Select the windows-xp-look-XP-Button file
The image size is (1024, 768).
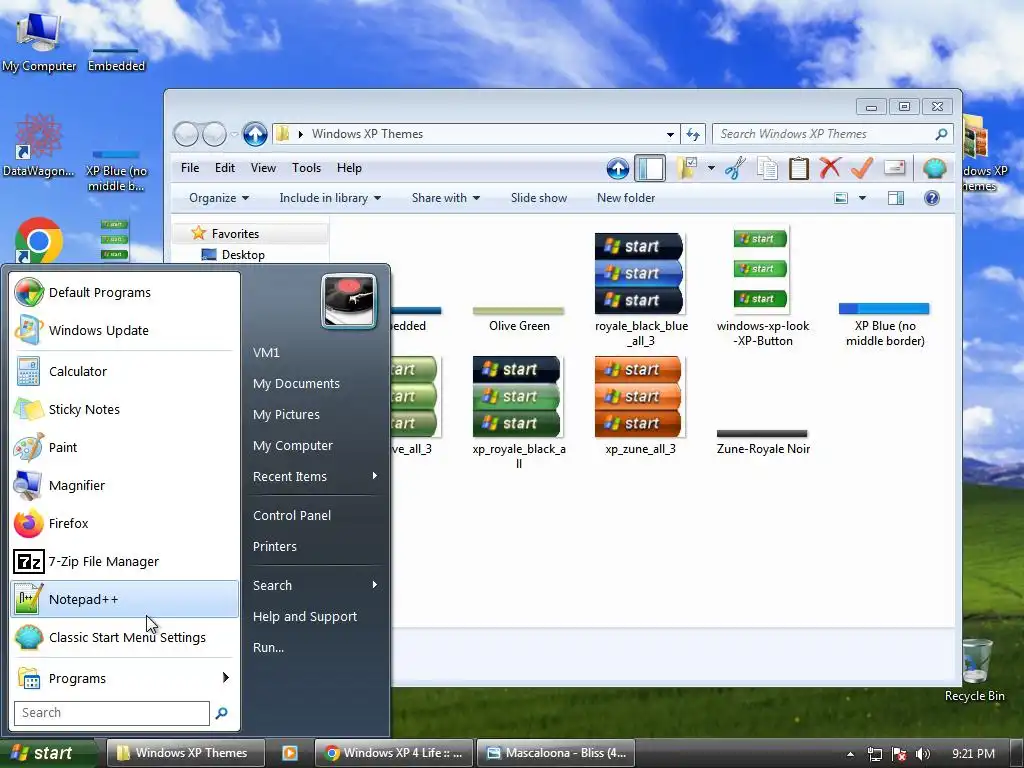762,286
